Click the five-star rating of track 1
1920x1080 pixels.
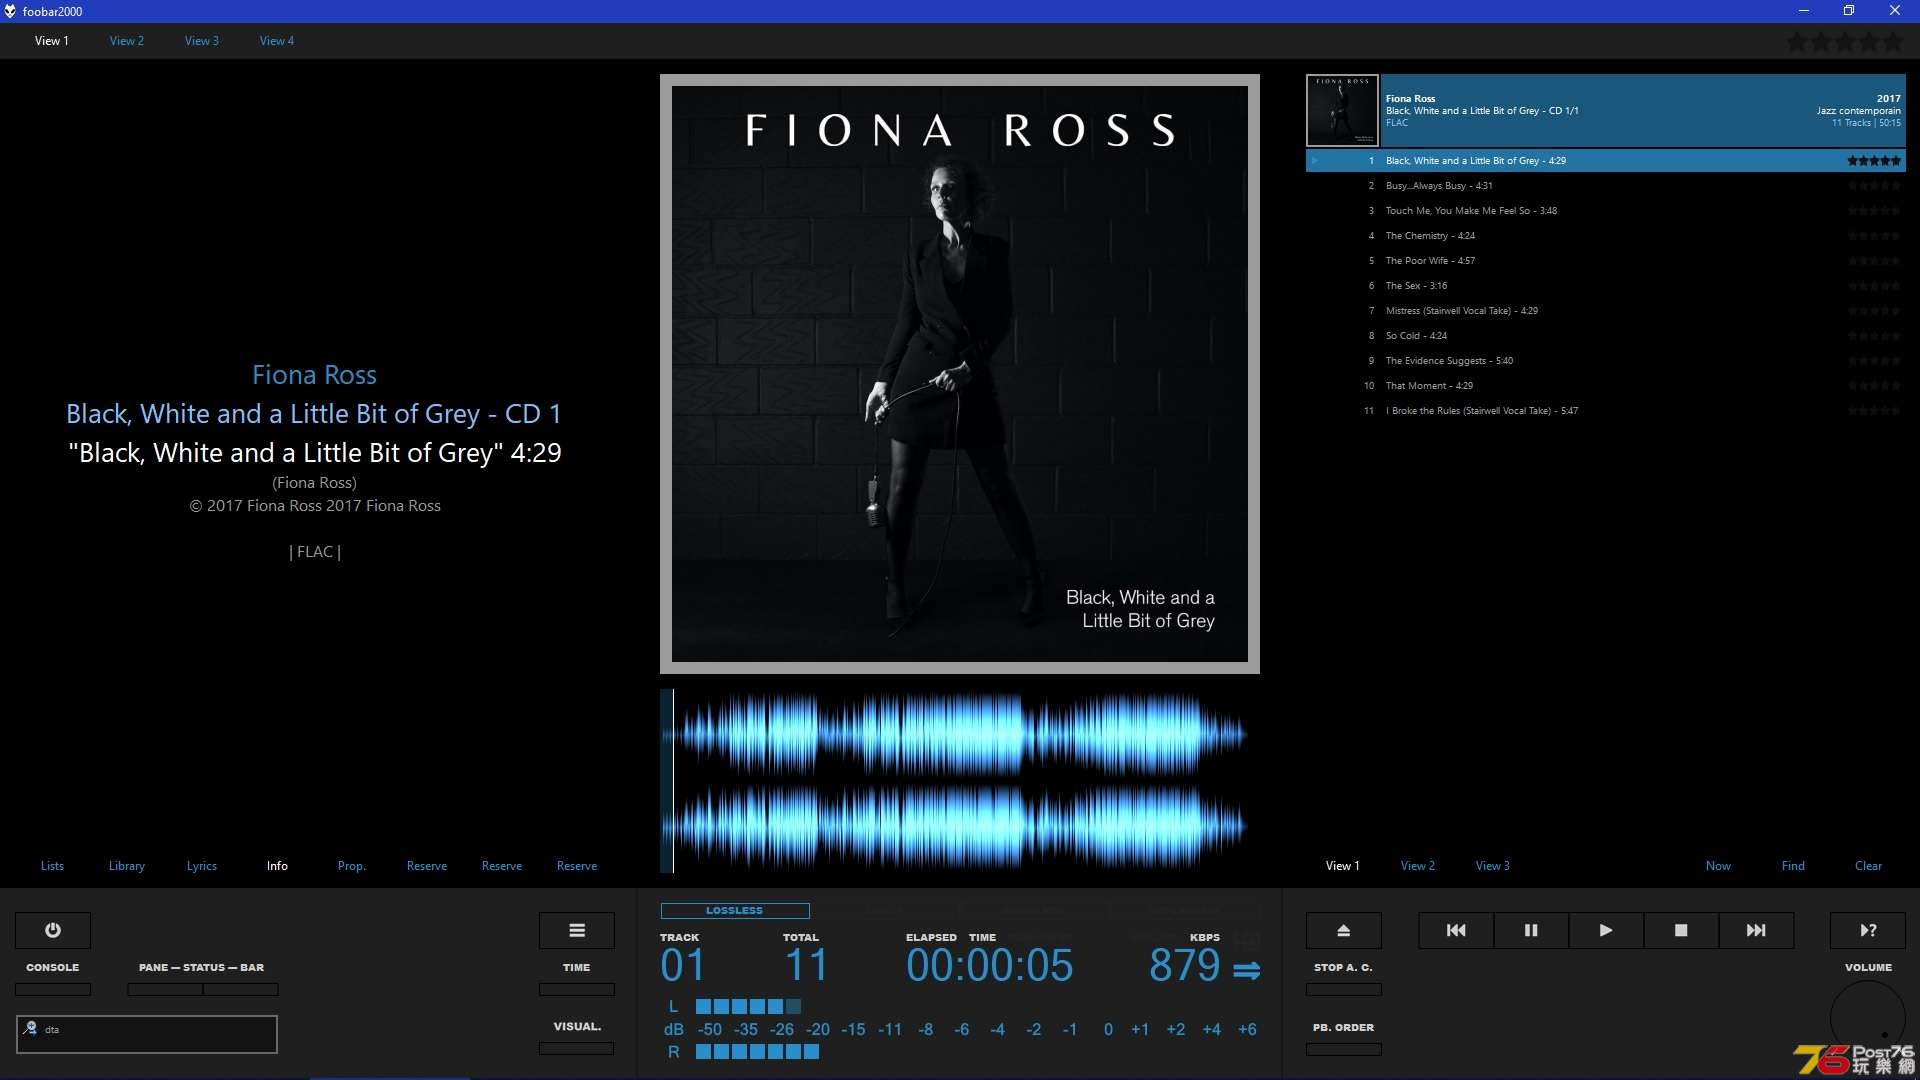pos(1874,160)
